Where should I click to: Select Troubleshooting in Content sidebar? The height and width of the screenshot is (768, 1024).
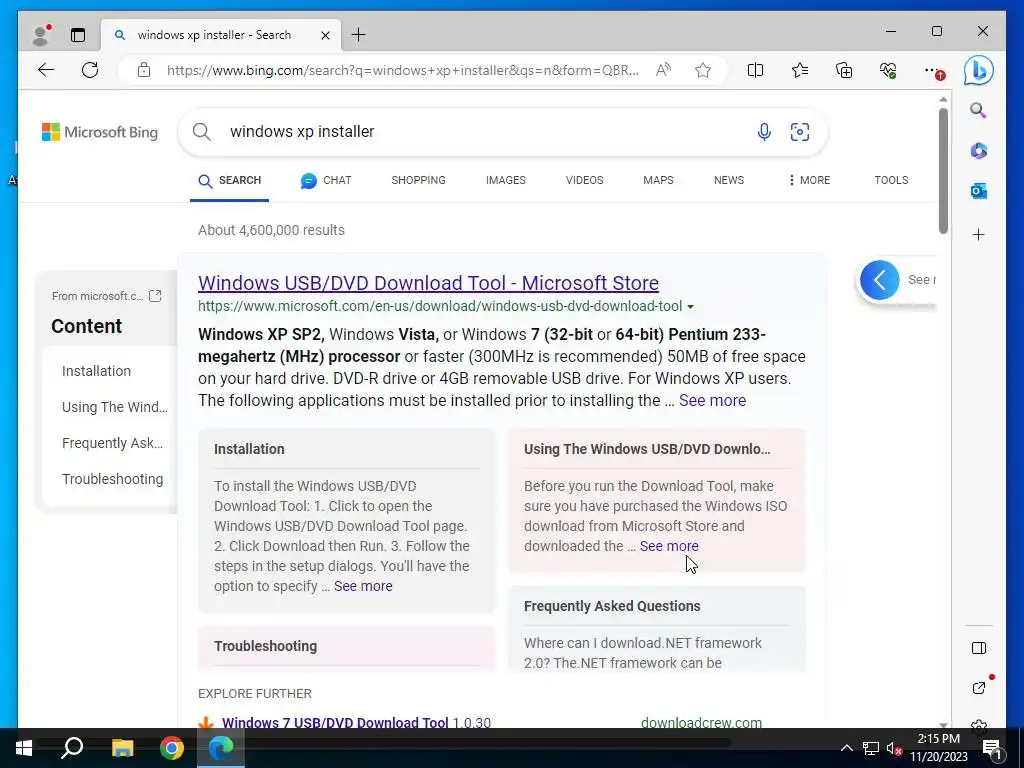pos(112,479)
